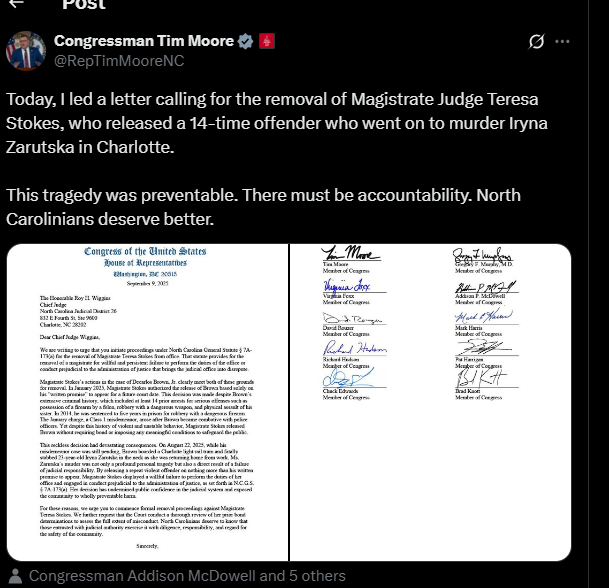Viewport: 609px width, 588px height.
Task: Open the @RepTimMooreNC handle link
Action: pos(119,61)
